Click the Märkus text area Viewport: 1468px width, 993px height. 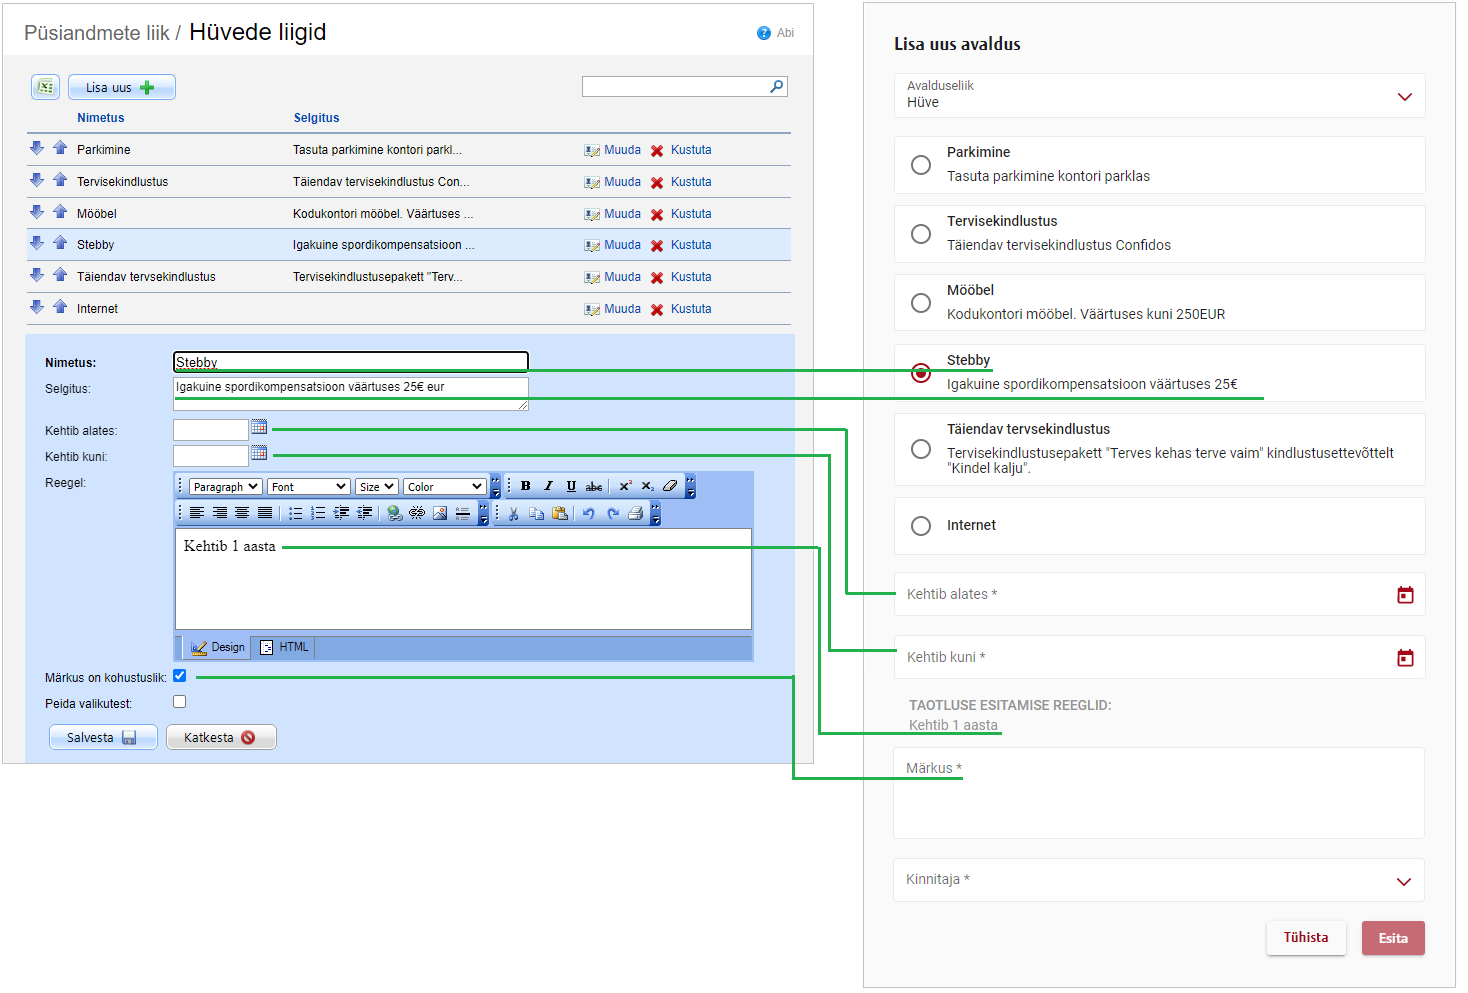click(1158, 800)
